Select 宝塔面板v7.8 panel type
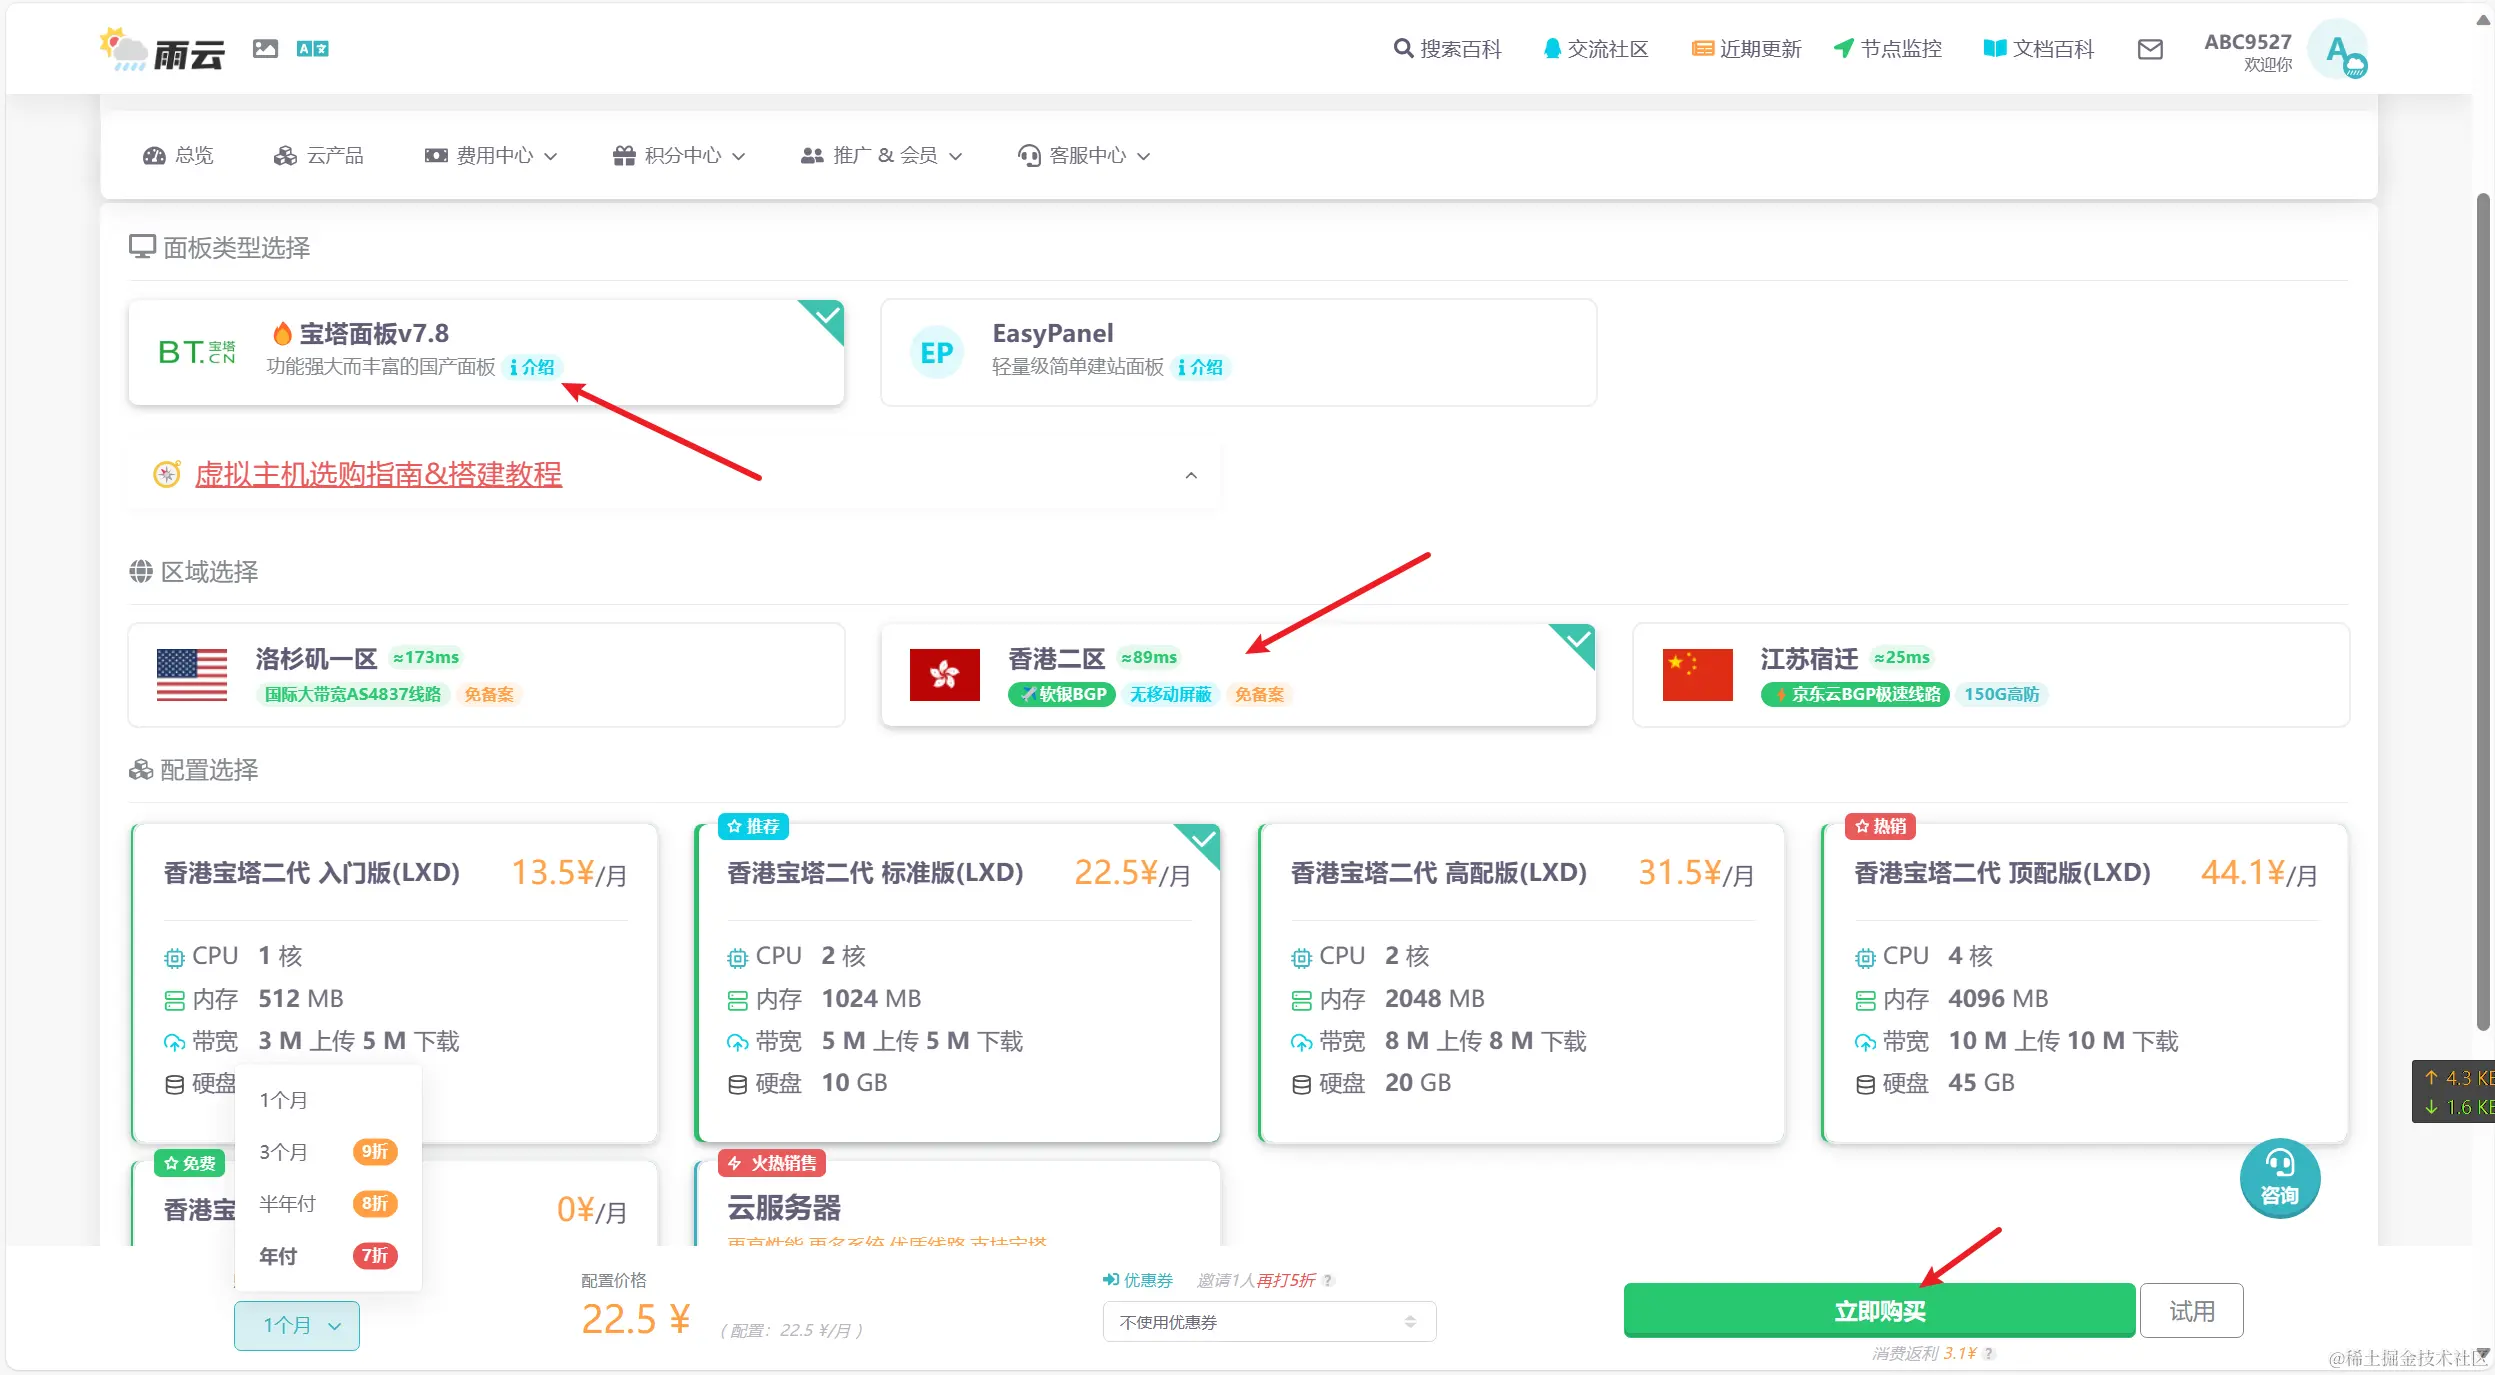The width and height of the screenshot is (2495, 1375). pos(486,352)
